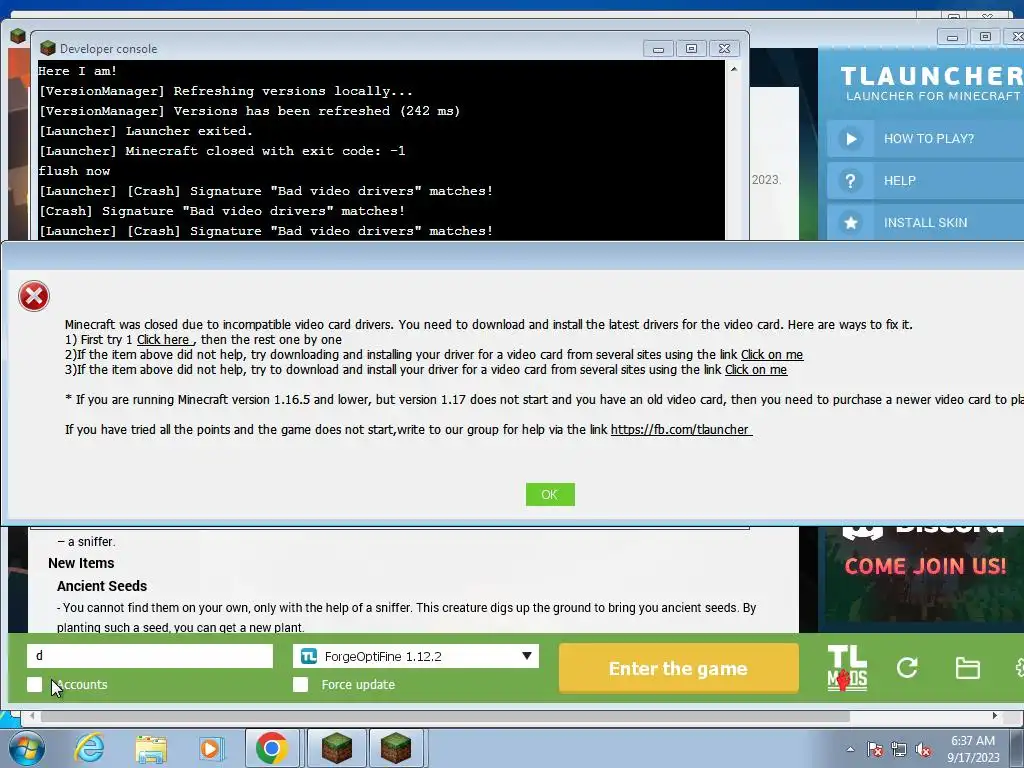Click the horizontal scrollbar thumb
This screenshot has height=768, width=1024.
pos(445,716)
